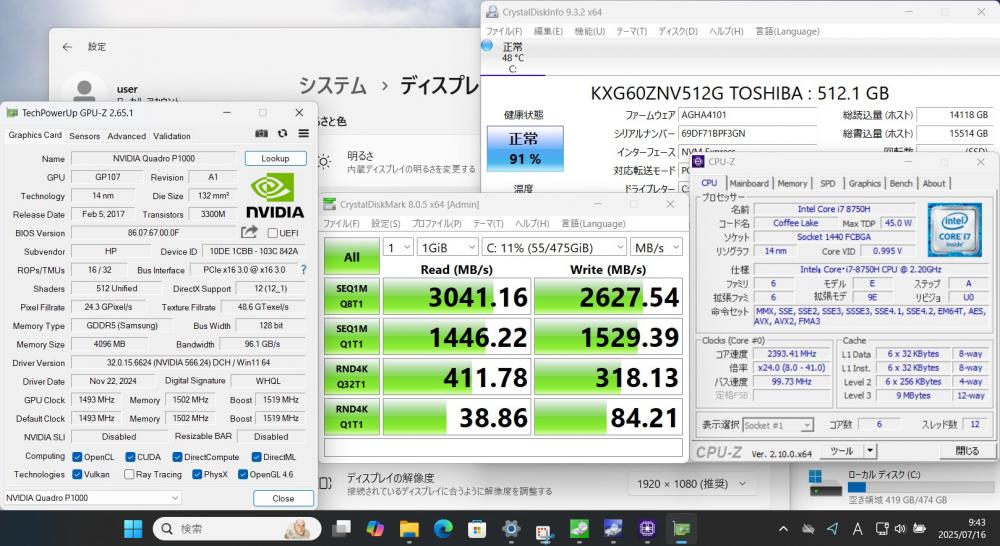The width and height of the screenshot is (1000, 546).
Task: Run the SEQ1M Q8T1 test button
Action: coord(351,296)
